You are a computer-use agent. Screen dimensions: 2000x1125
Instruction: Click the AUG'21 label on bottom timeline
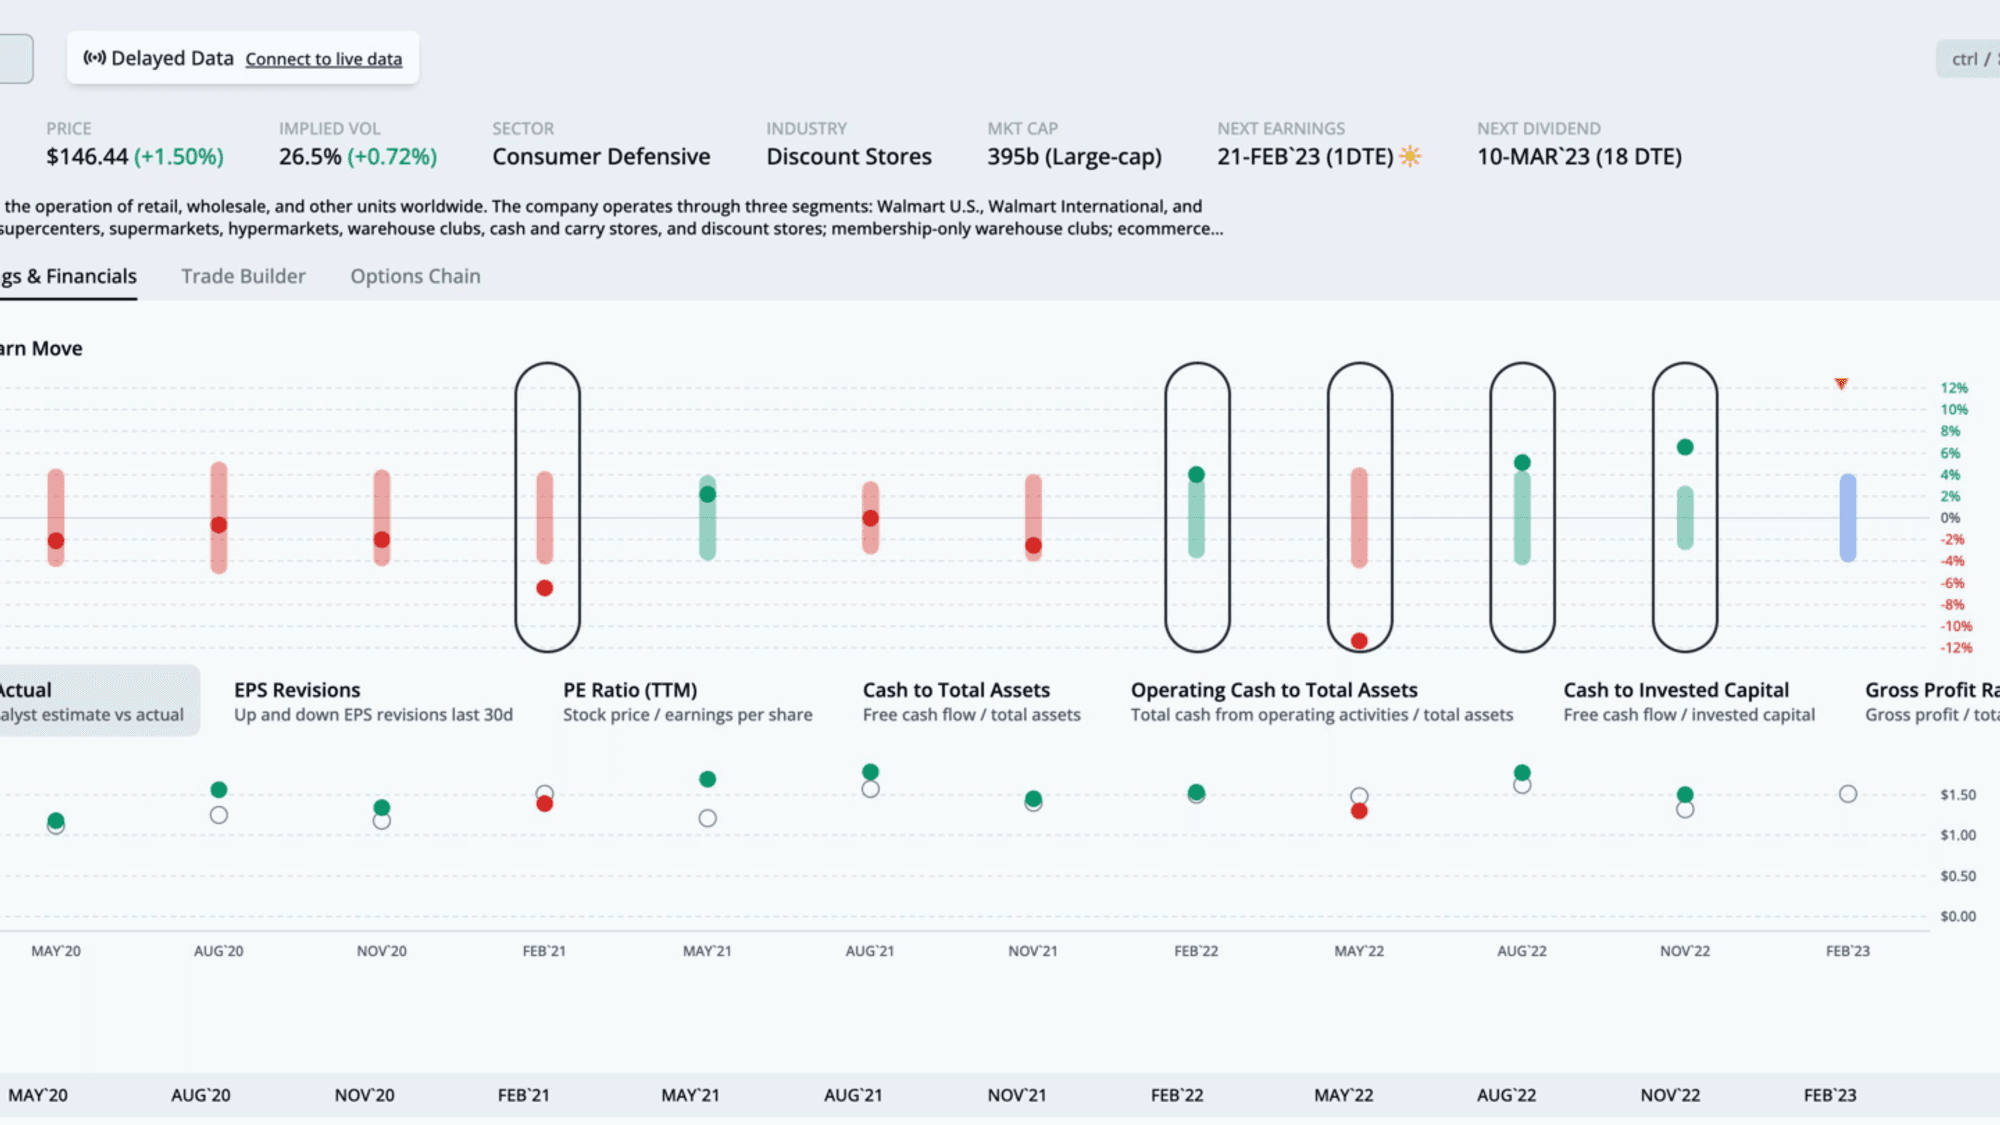[x=853, y=1095]
